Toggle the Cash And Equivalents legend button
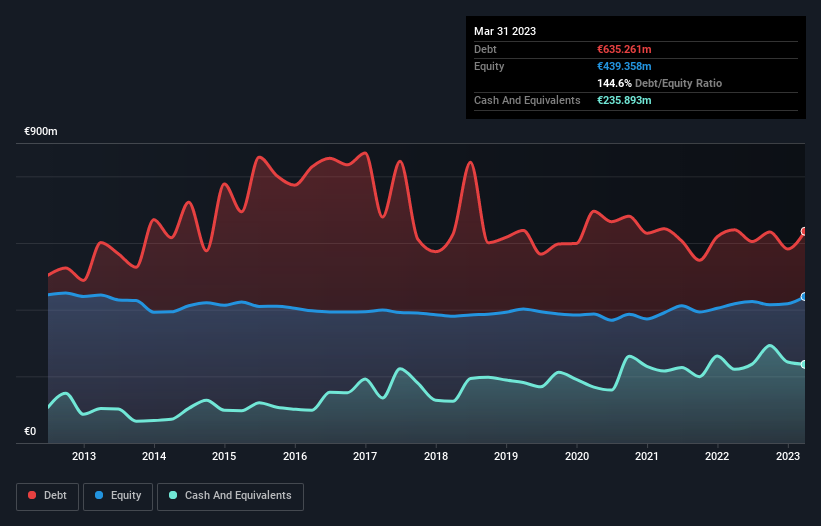821x526 pixels. pyautogui.click(x=230, y=496)
